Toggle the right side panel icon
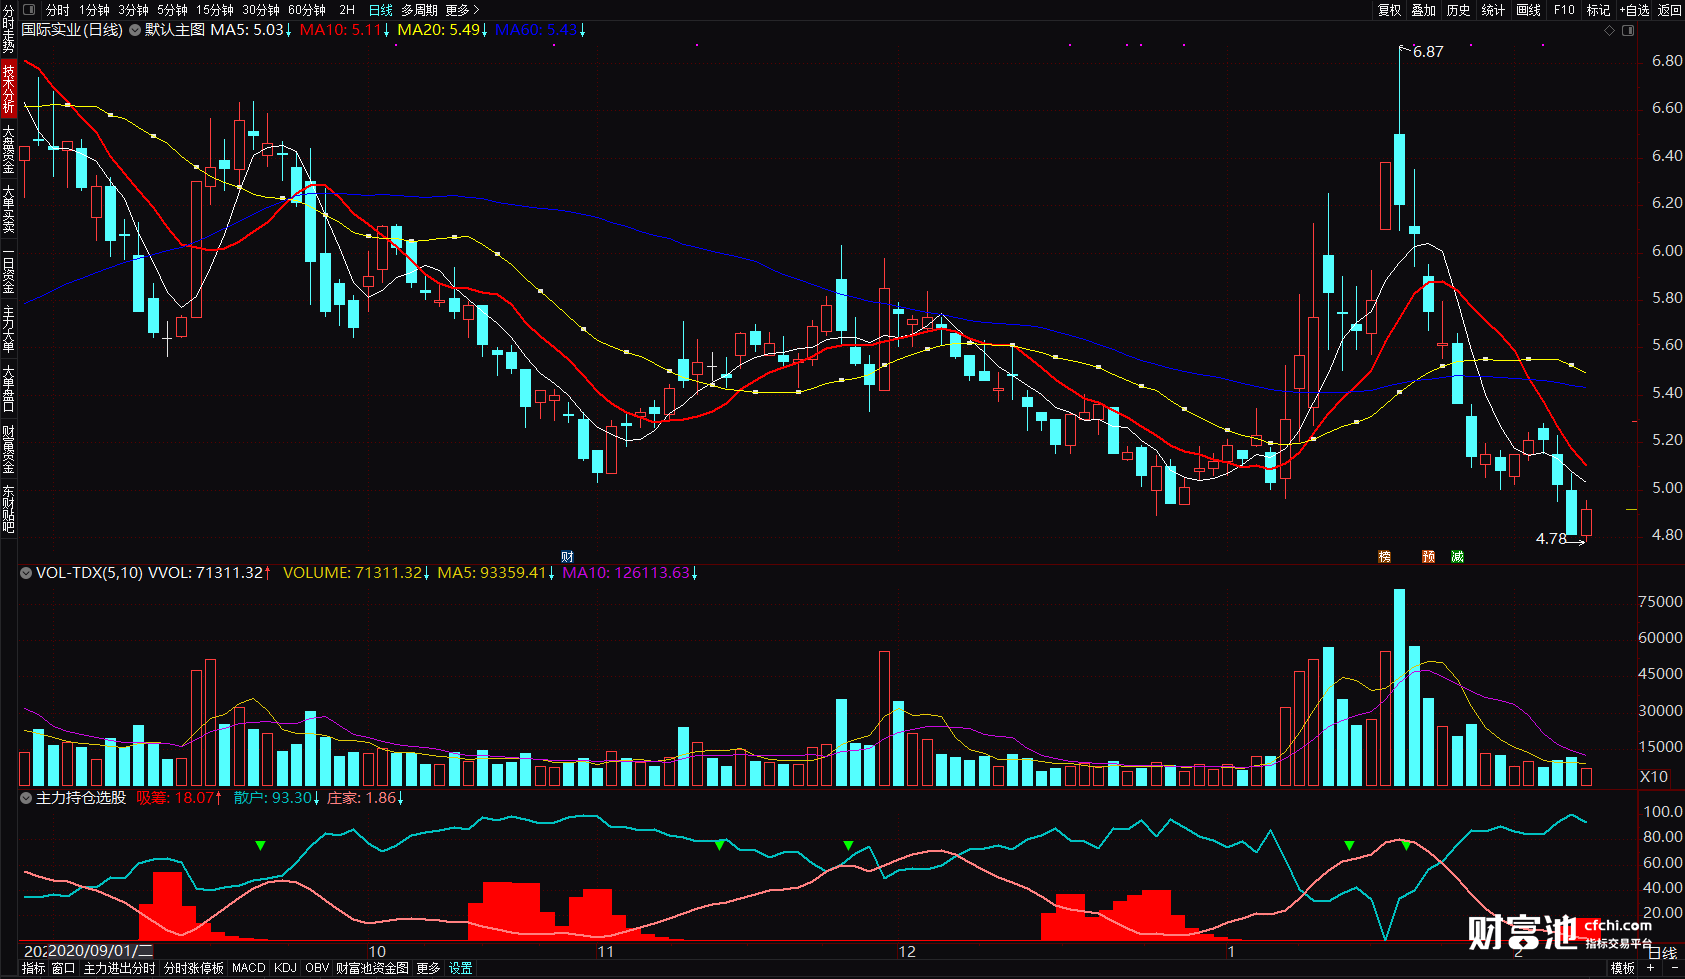Screen dimensions: 1685x979 [x=1627, y=31]
